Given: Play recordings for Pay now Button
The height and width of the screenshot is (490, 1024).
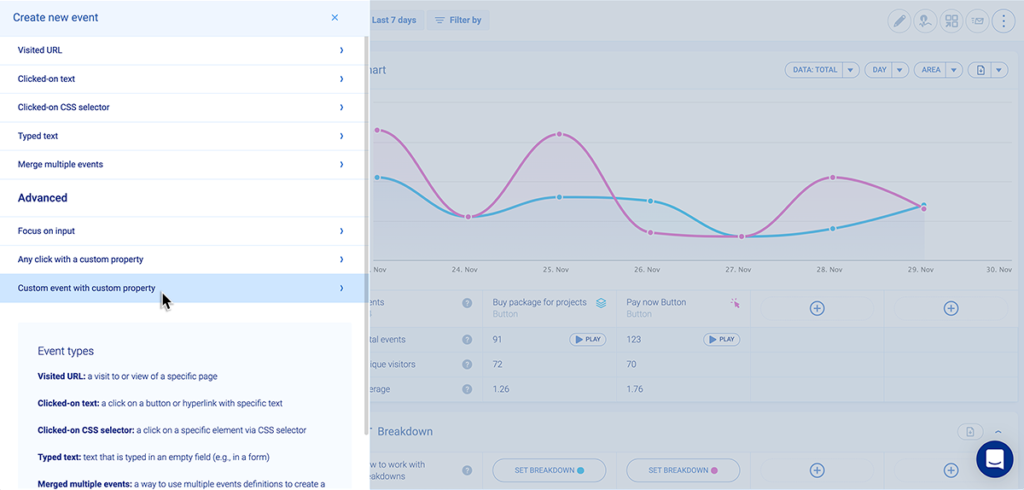Looking at the screenshot, I should tap(722, 339).
